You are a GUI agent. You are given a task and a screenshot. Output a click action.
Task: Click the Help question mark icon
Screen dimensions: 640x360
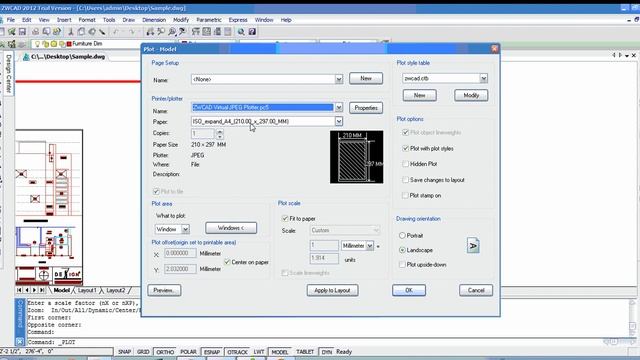[x=252, y=31]
